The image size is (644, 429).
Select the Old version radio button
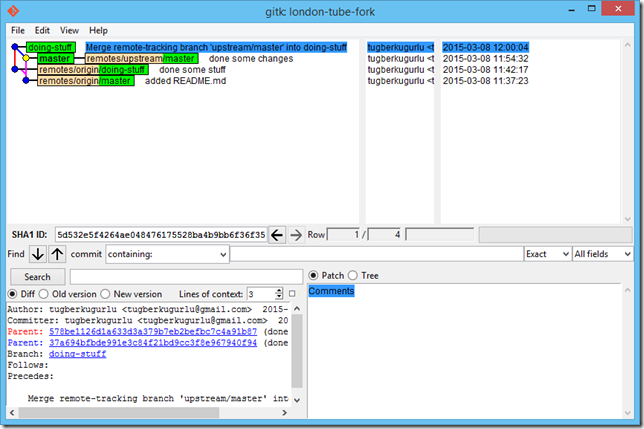click(44, 294)
